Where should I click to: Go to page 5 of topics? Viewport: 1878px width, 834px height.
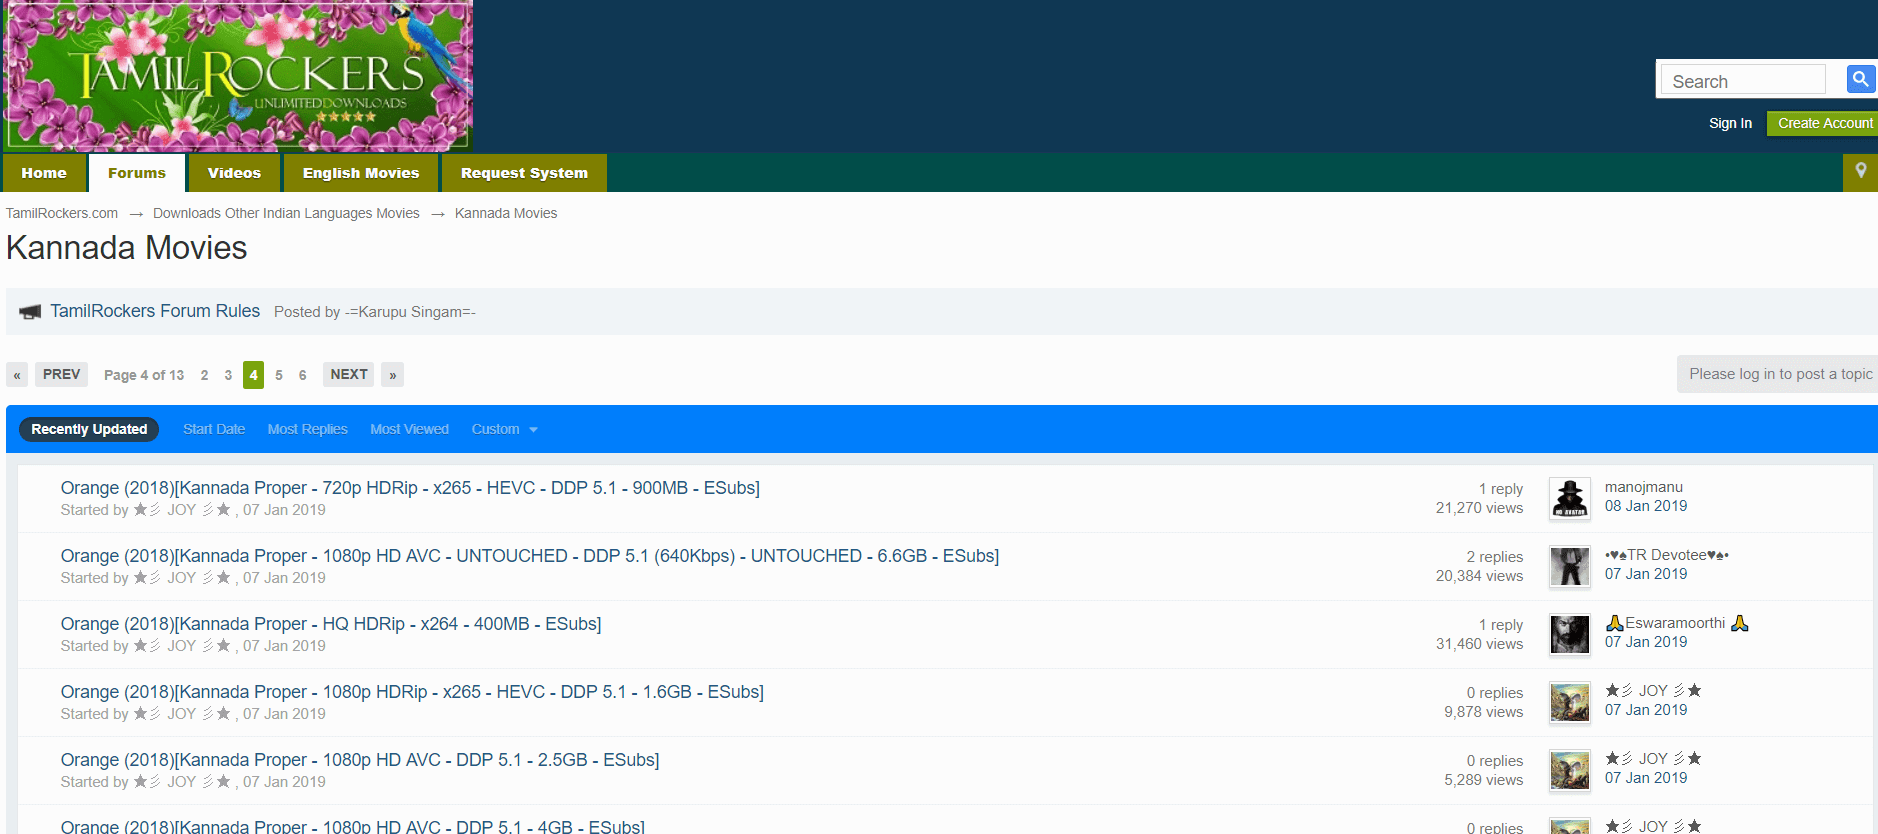tap(279, 375)
